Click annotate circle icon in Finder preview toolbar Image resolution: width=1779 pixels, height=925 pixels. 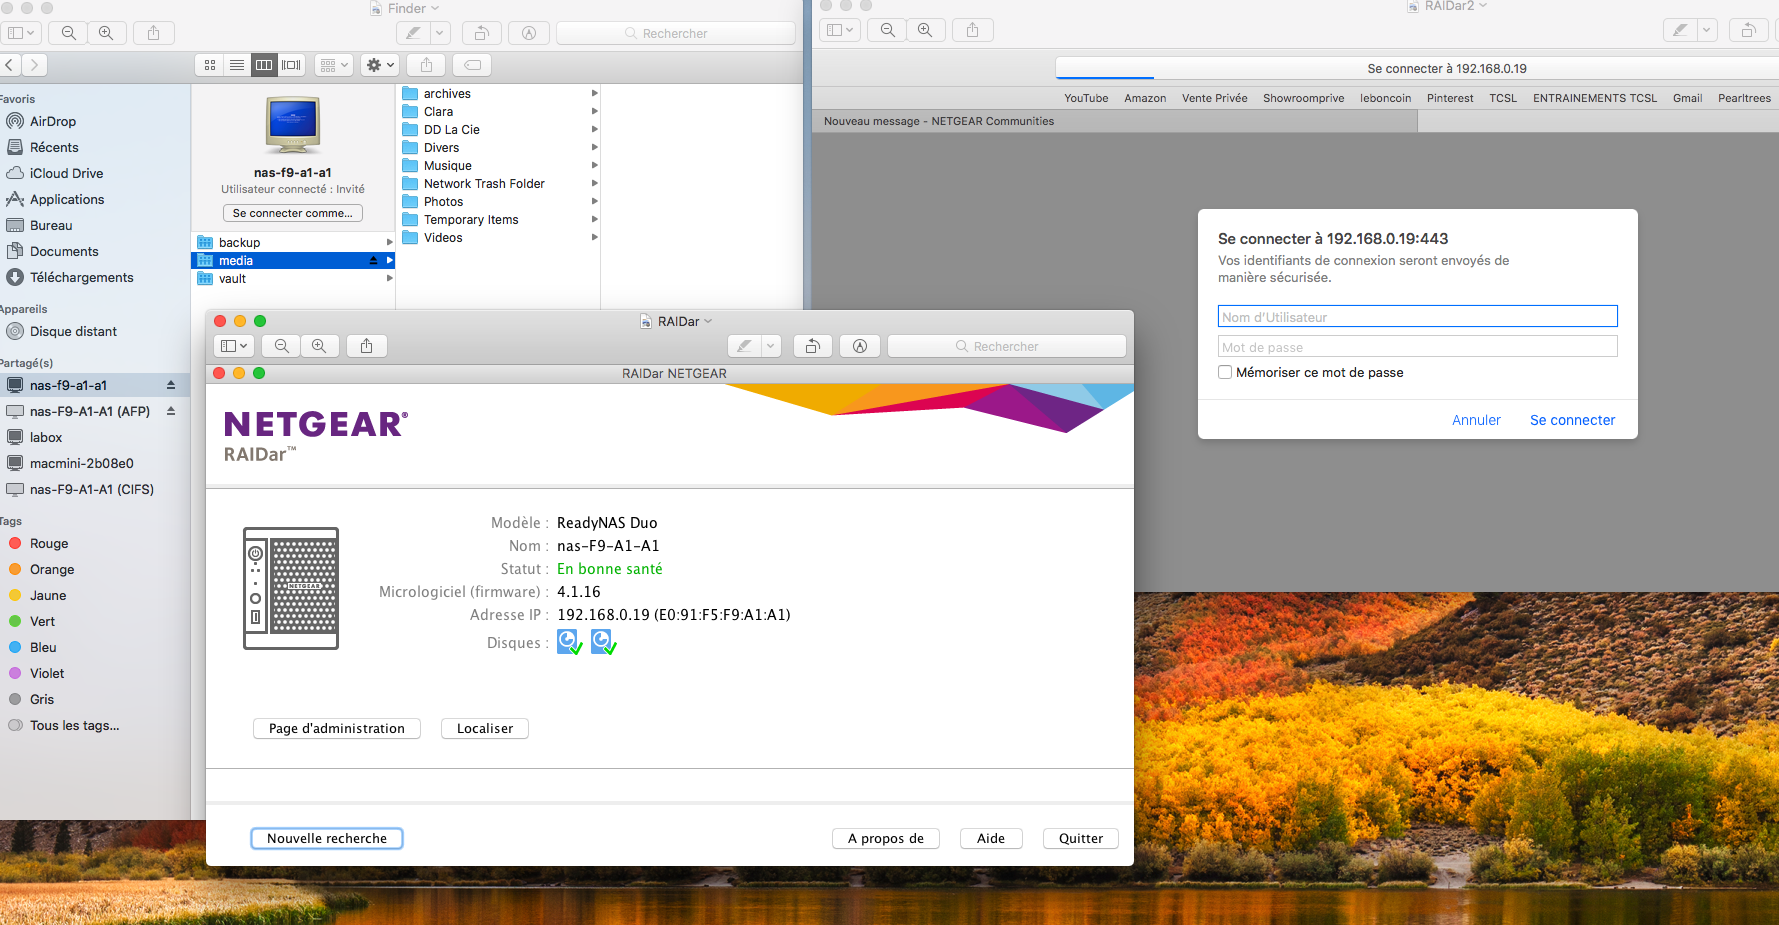coord(529,33)
